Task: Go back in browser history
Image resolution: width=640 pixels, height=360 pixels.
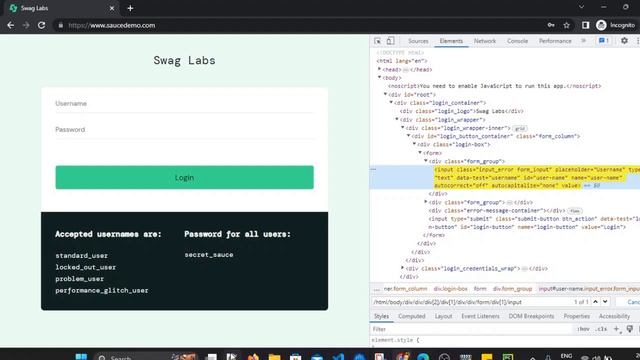Action: [11, 25]
